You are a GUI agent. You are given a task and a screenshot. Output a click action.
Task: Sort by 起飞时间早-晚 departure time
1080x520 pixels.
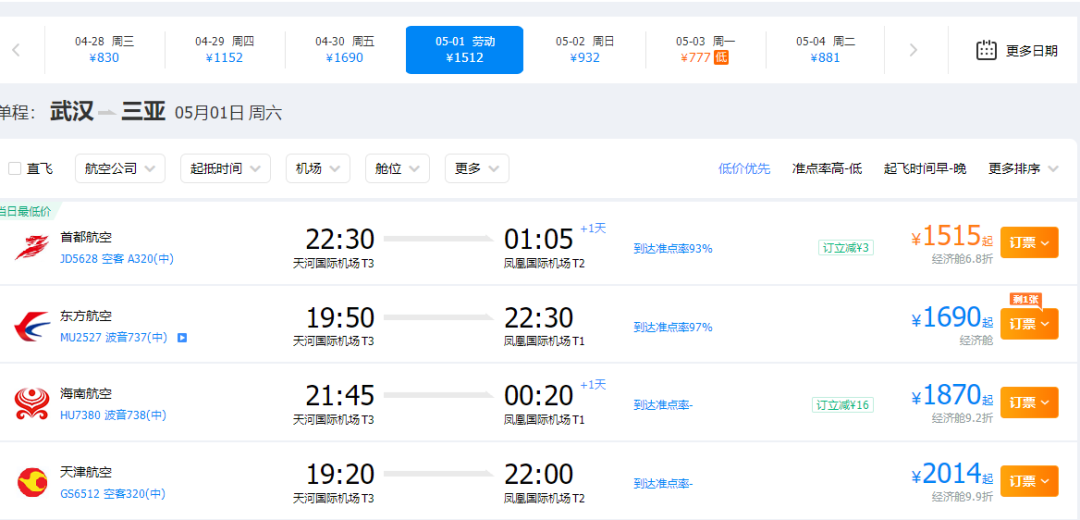coord(925,169)
